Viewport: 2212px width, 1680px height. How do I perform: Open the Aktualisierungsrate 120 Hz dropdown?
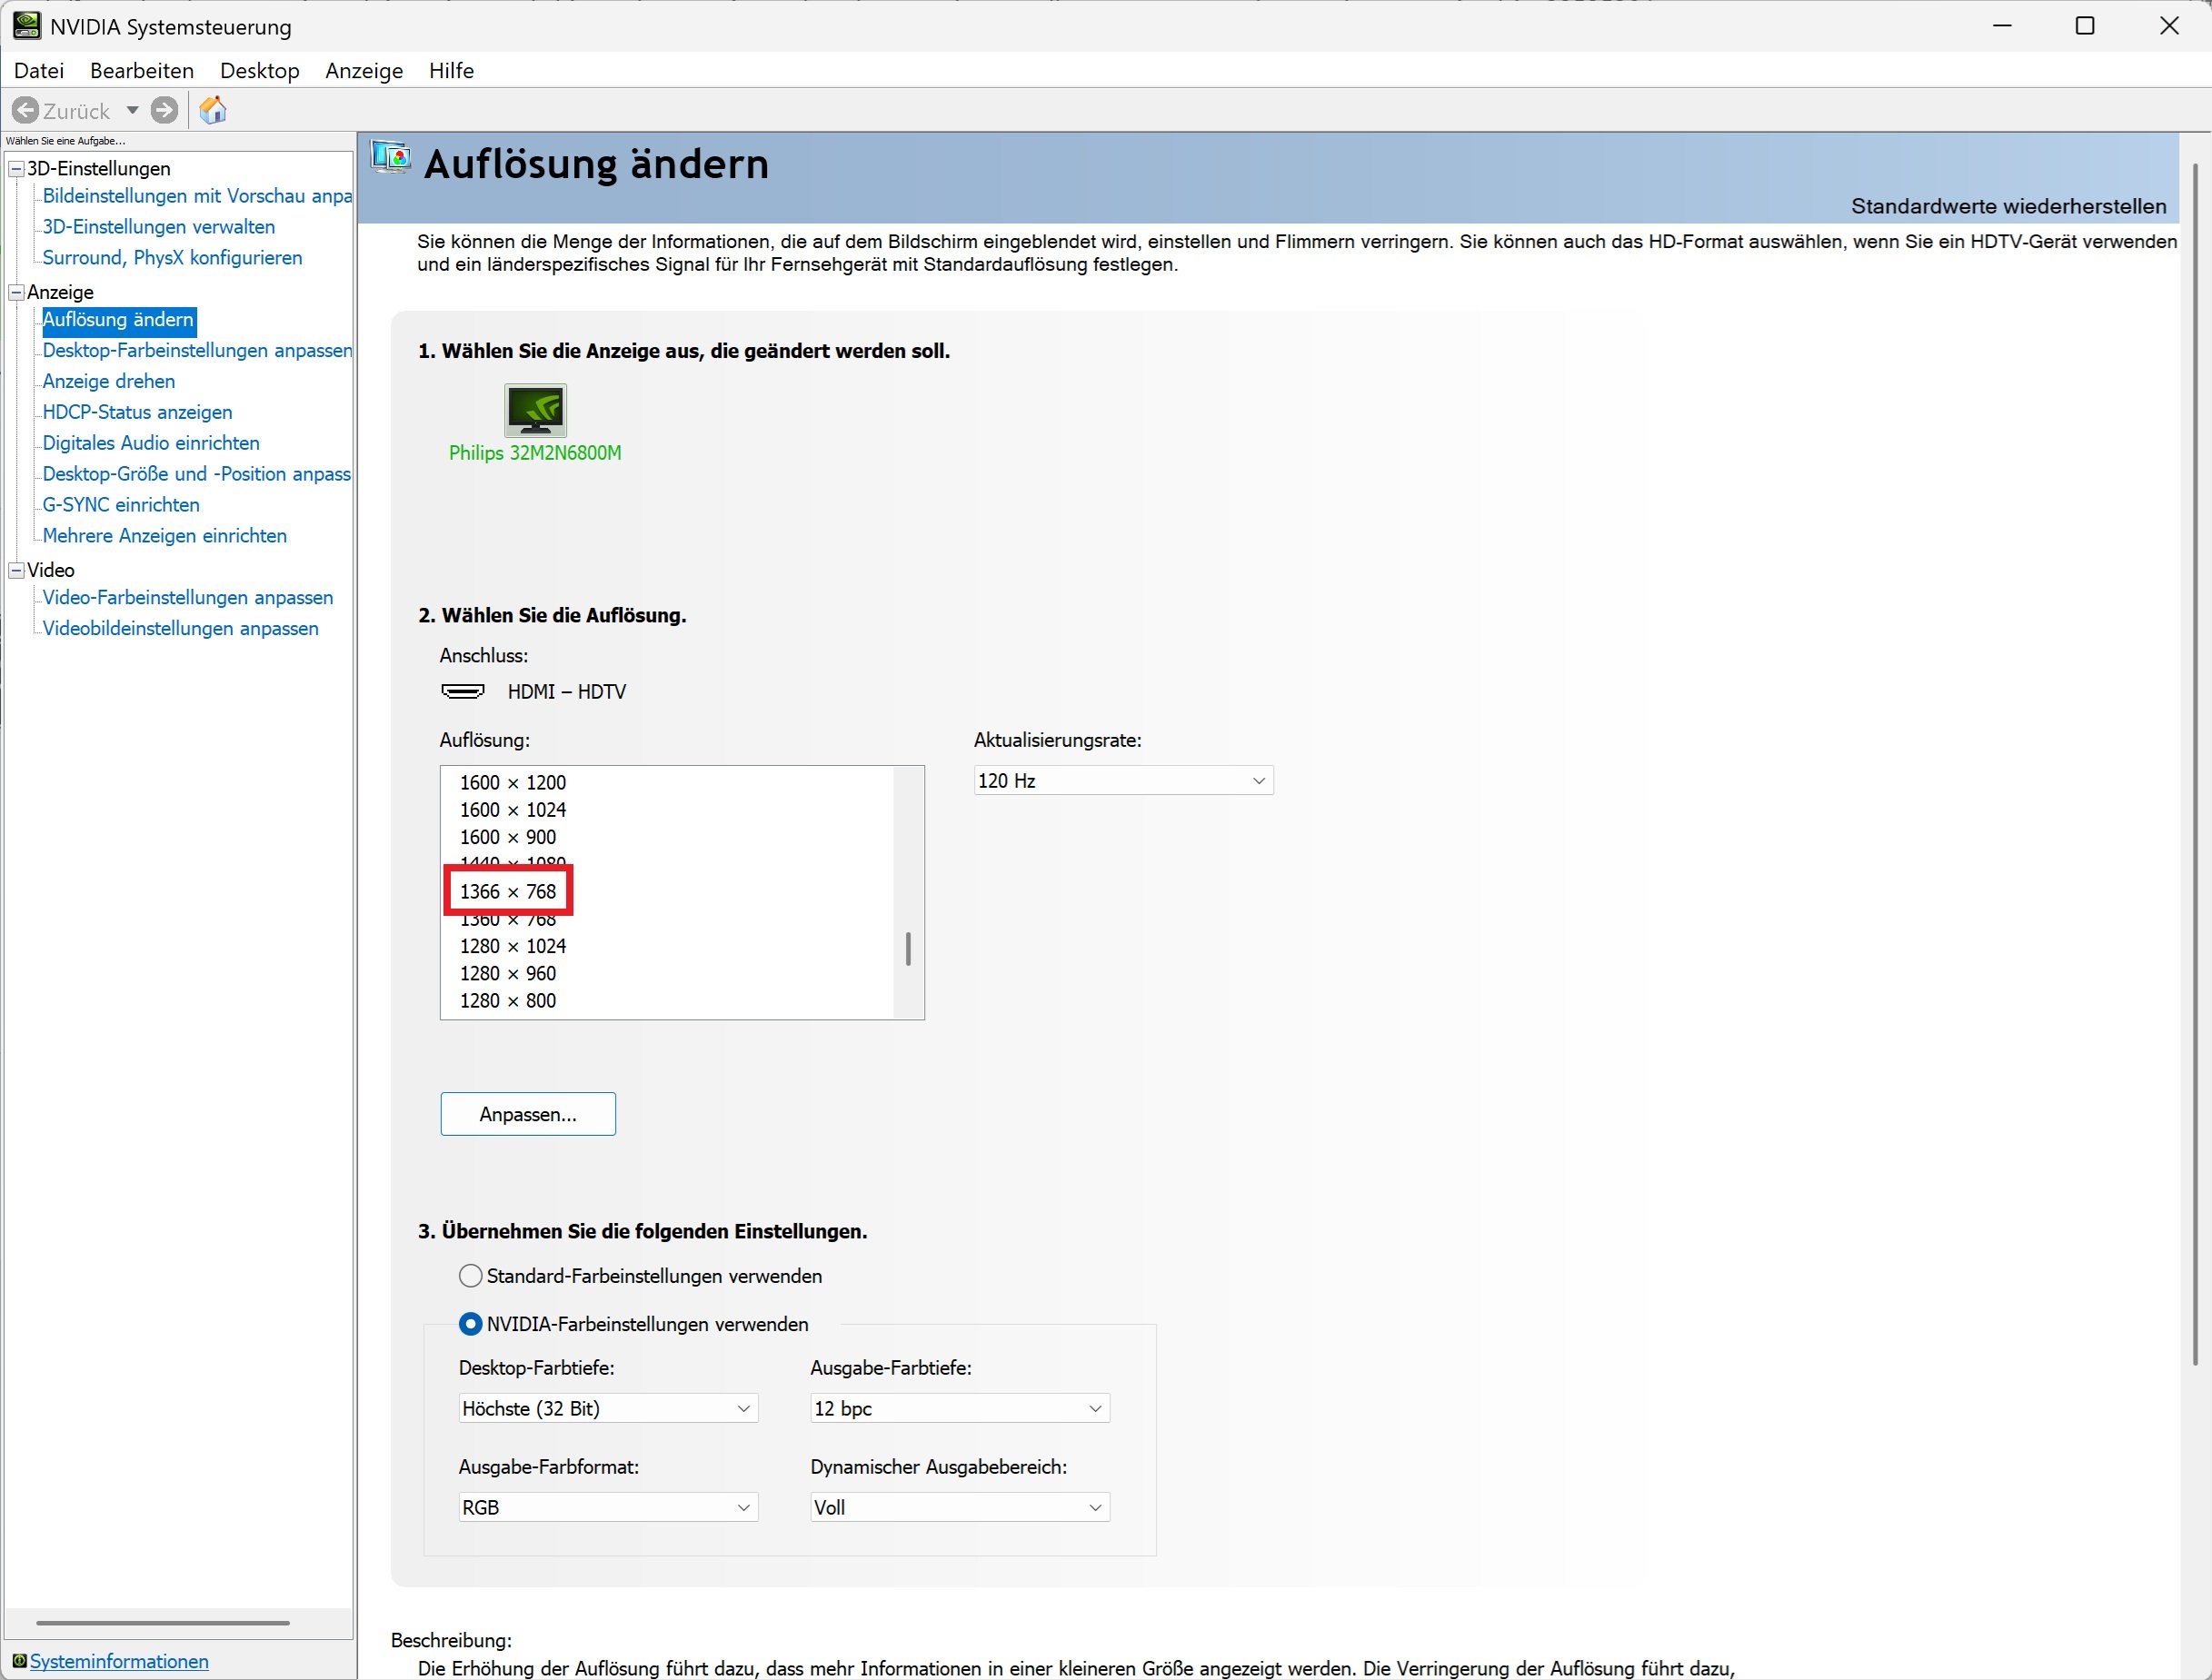pyautogui.click(x=1123, y=780)
